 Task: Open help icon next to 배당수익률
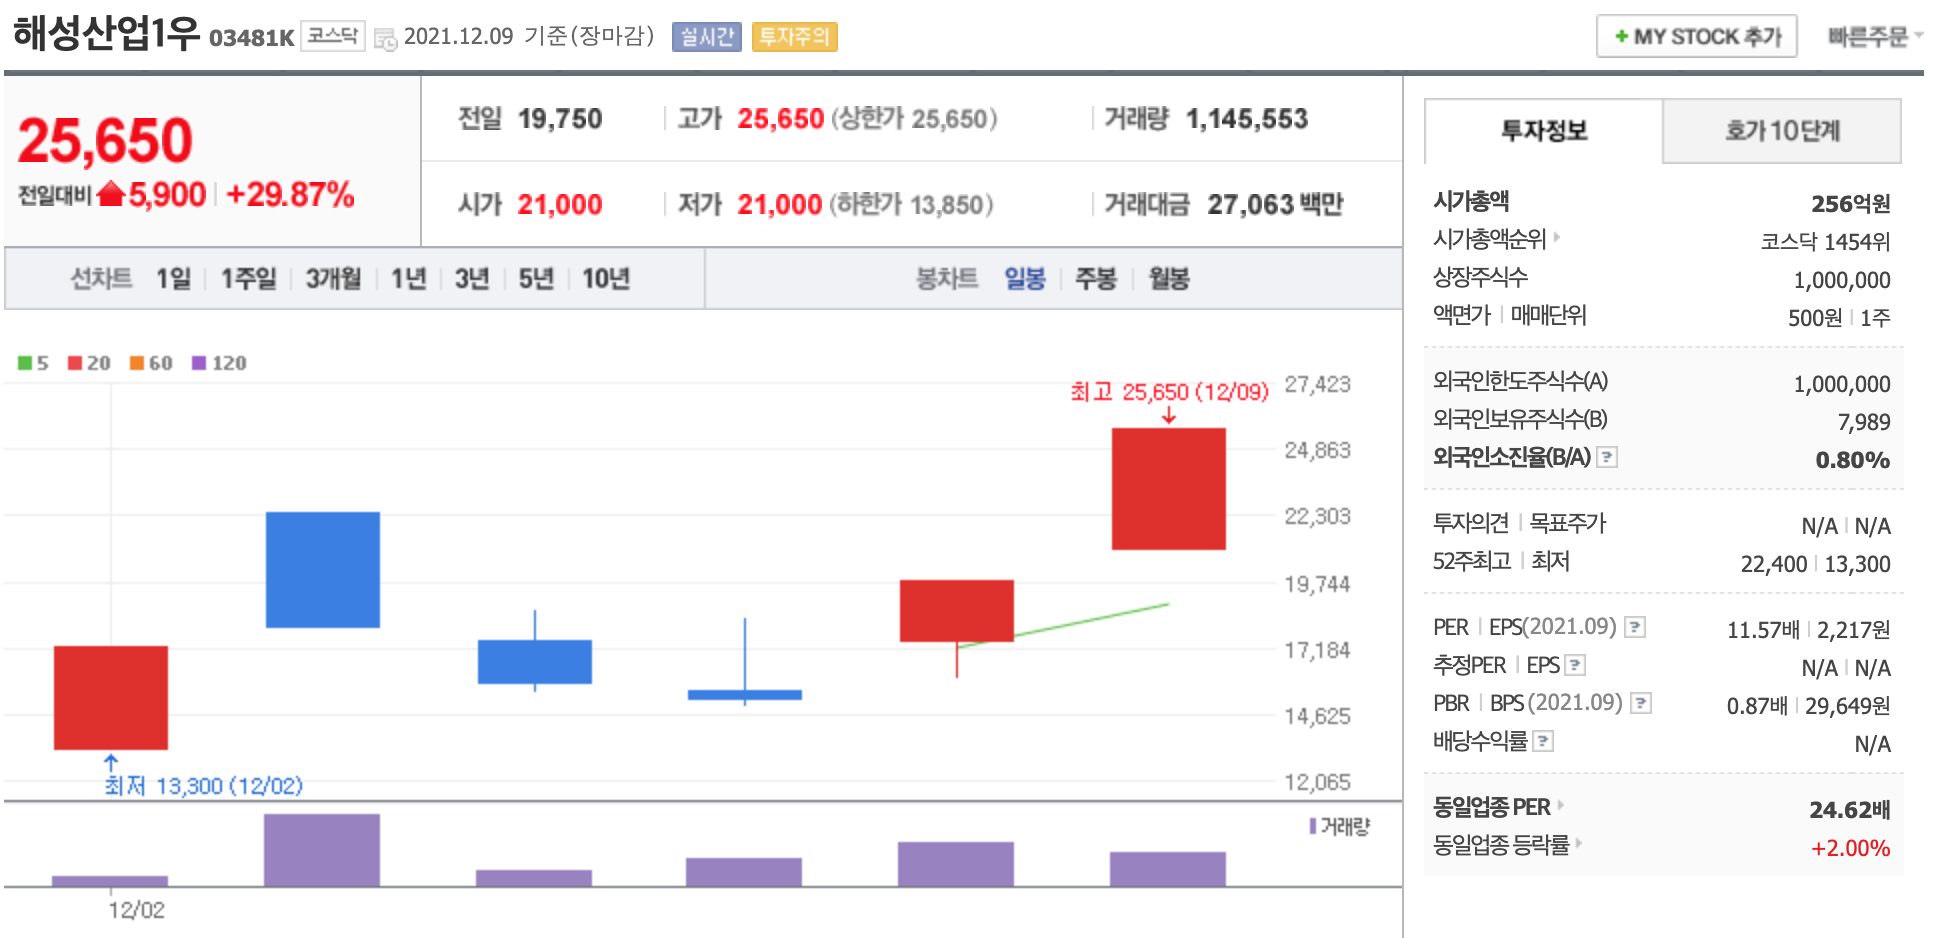1543,741
